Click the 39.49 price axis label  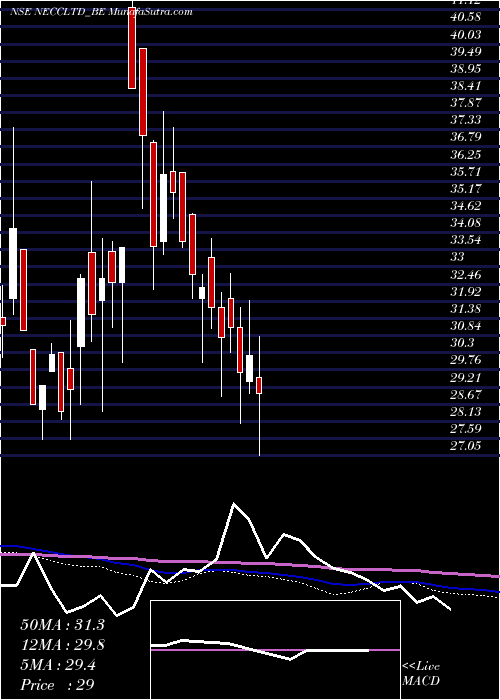[x=467, y=52]
